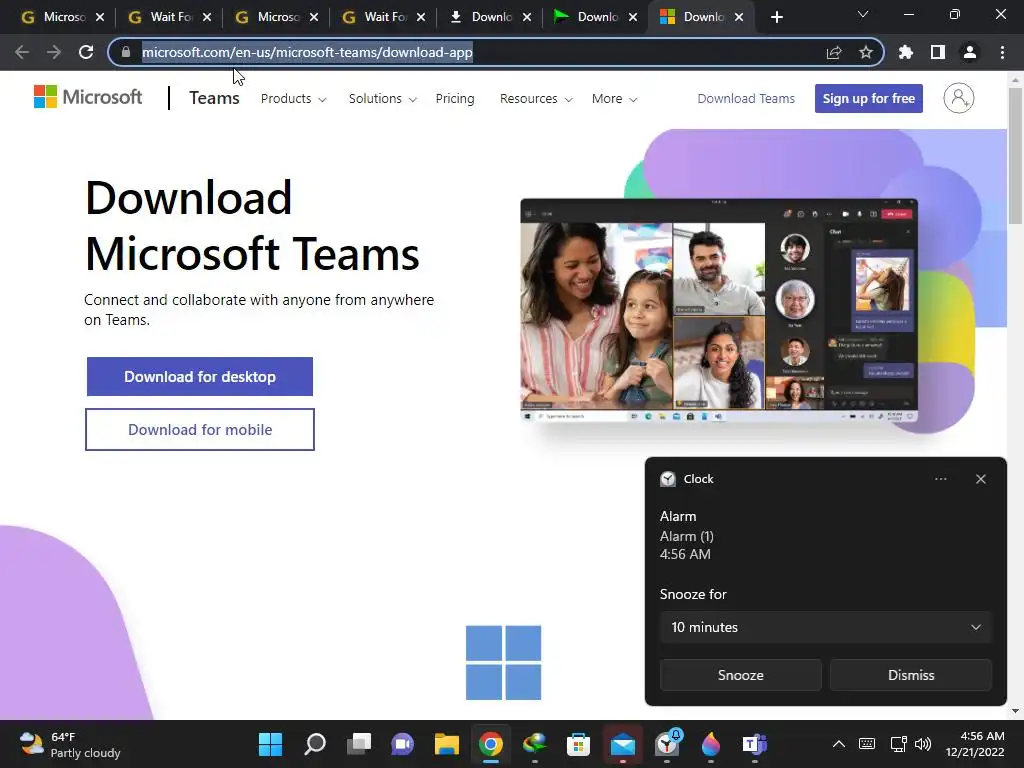This screenshot has height=768, width=1024.
Task: Click the Teams meeting screenshot image
Action: pos(719,311)
